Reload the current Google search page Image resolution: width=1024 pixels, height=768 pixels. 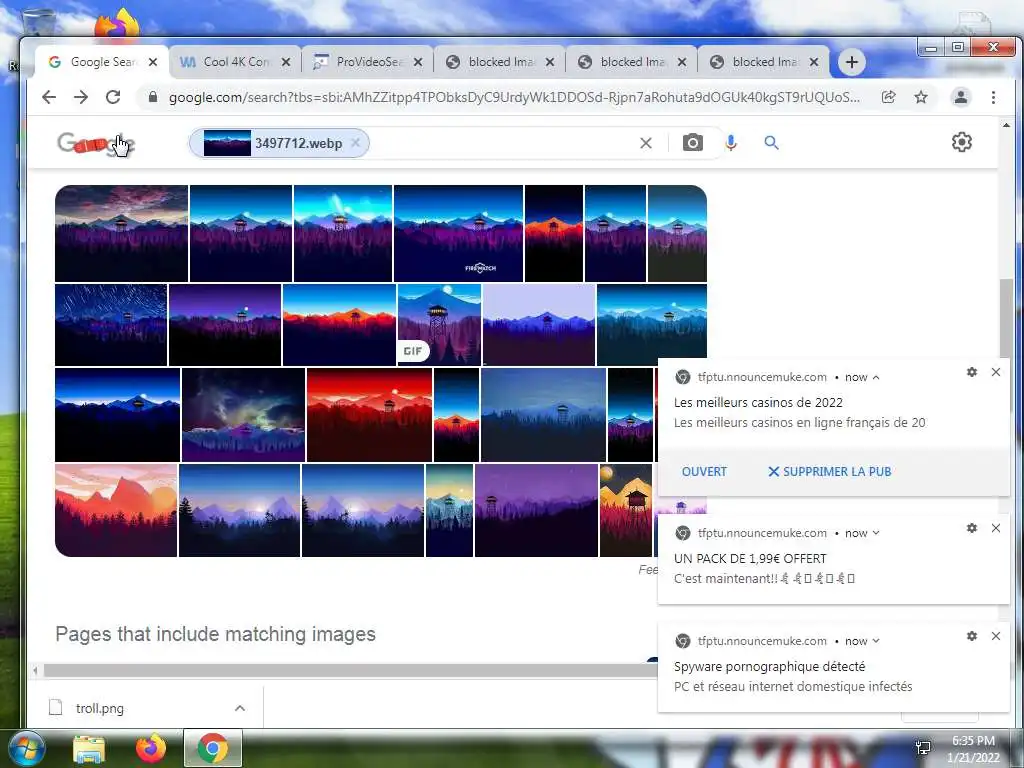[x=113, y=97]
